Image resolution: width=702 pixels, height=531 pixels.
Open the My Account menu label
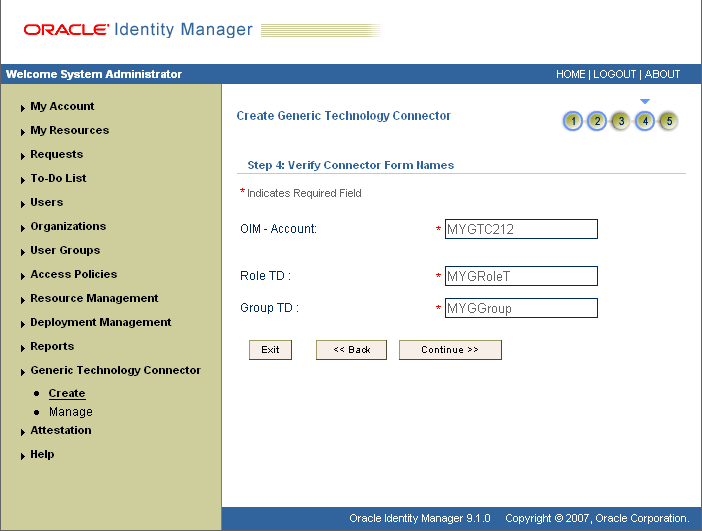pos(62,106)
